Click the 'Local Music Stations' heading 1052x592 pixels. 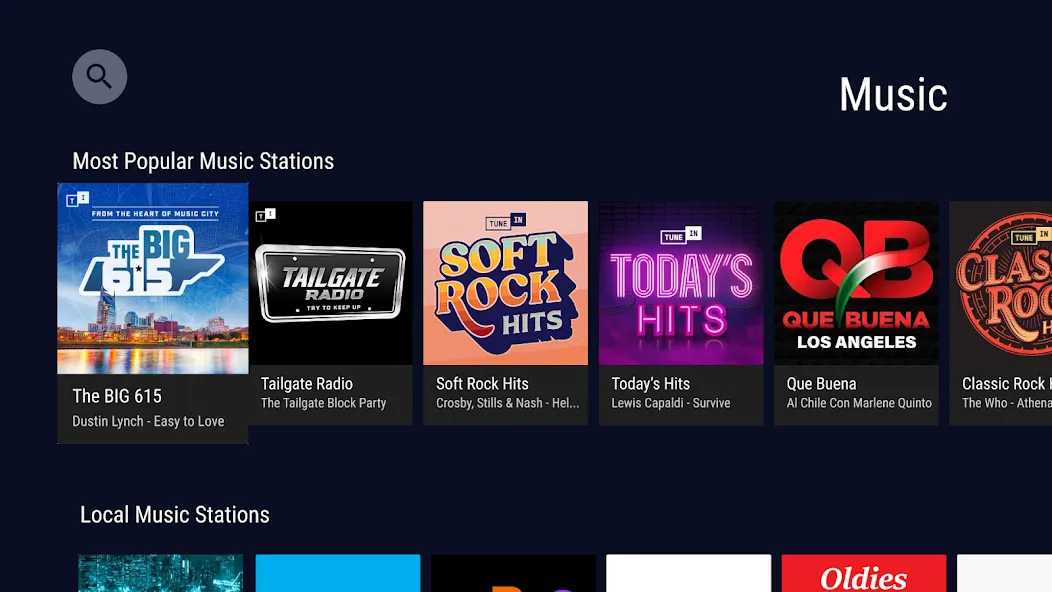point(174,515)
